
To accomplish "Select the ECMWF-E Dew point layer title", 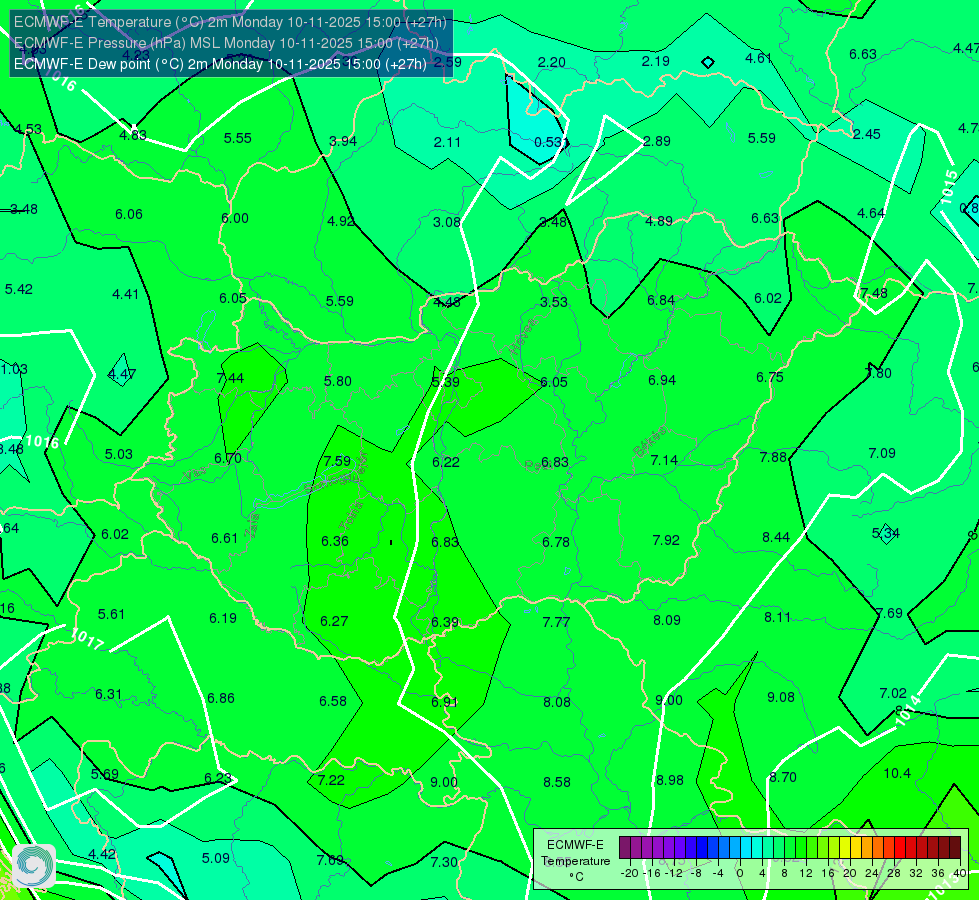I will click(220, 64).
